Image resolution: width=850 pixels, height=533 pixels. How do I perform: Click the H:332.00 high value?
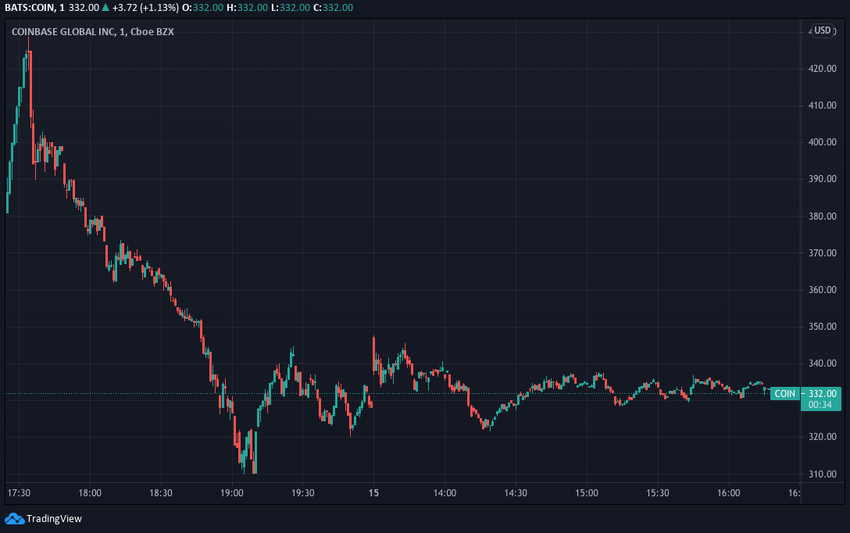247,8
